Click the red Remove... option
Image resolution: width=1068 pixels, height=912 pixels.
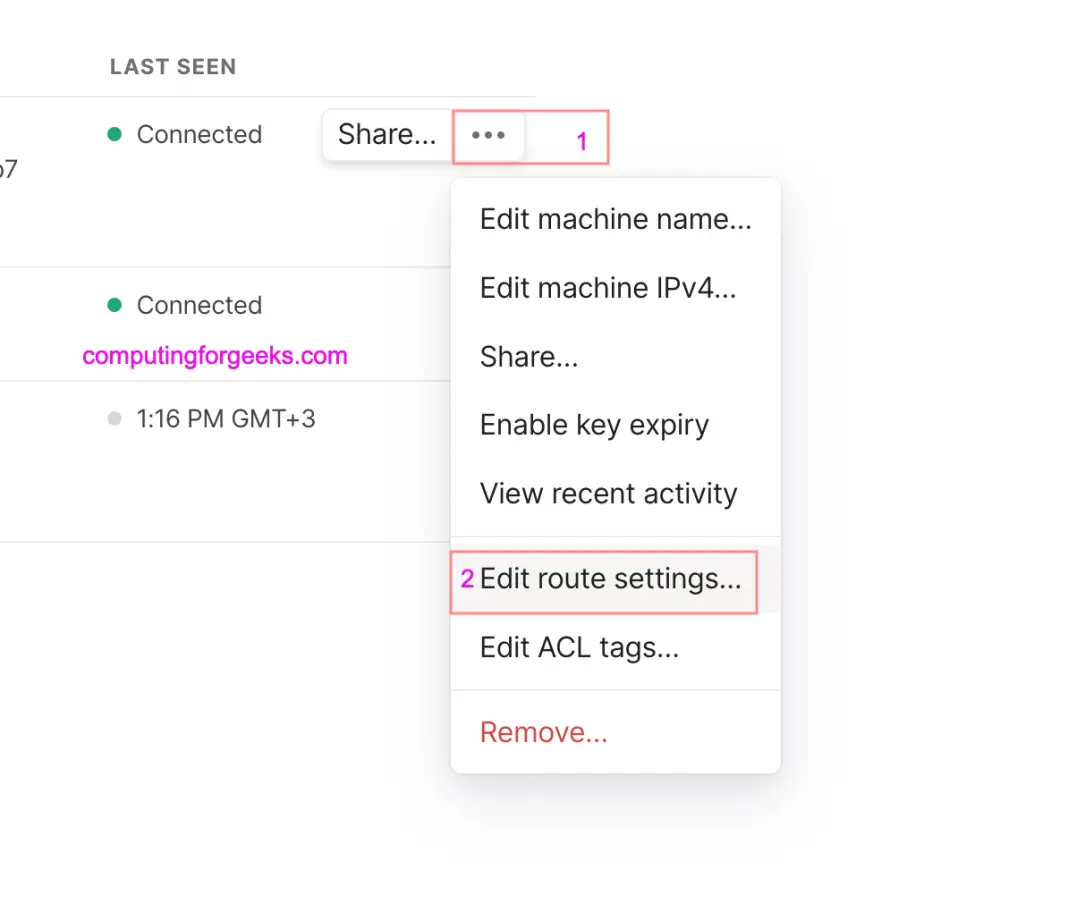pyautogui.click(x=616, y=733)
